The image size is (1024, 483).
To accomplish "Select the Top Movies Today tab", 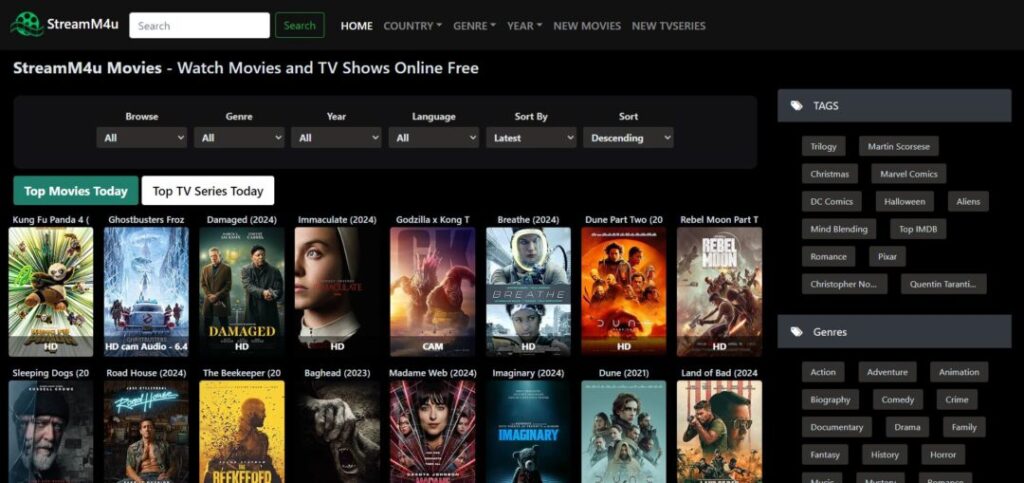I will 76,191.
